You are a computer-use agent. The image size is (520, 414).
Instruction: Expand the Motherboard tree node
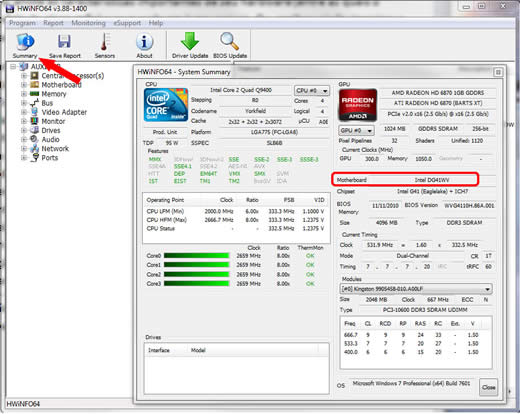pos(24,85)
